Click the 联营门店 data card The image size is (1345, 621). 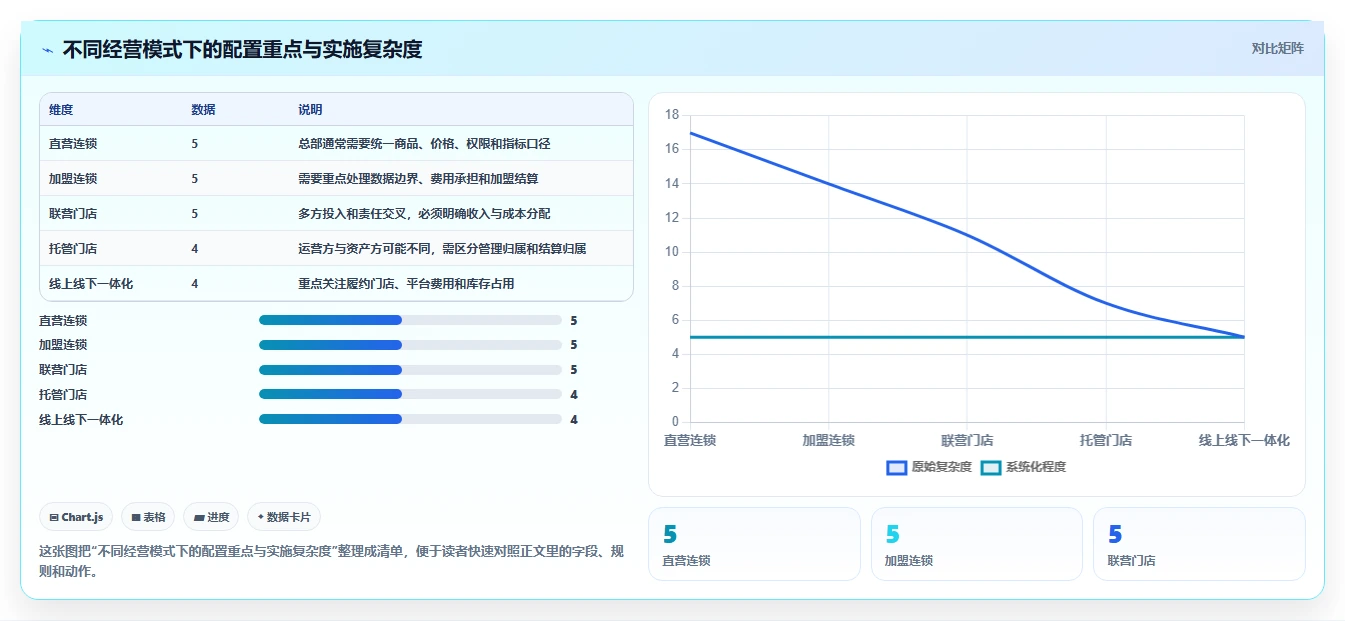click(1199, 544)
